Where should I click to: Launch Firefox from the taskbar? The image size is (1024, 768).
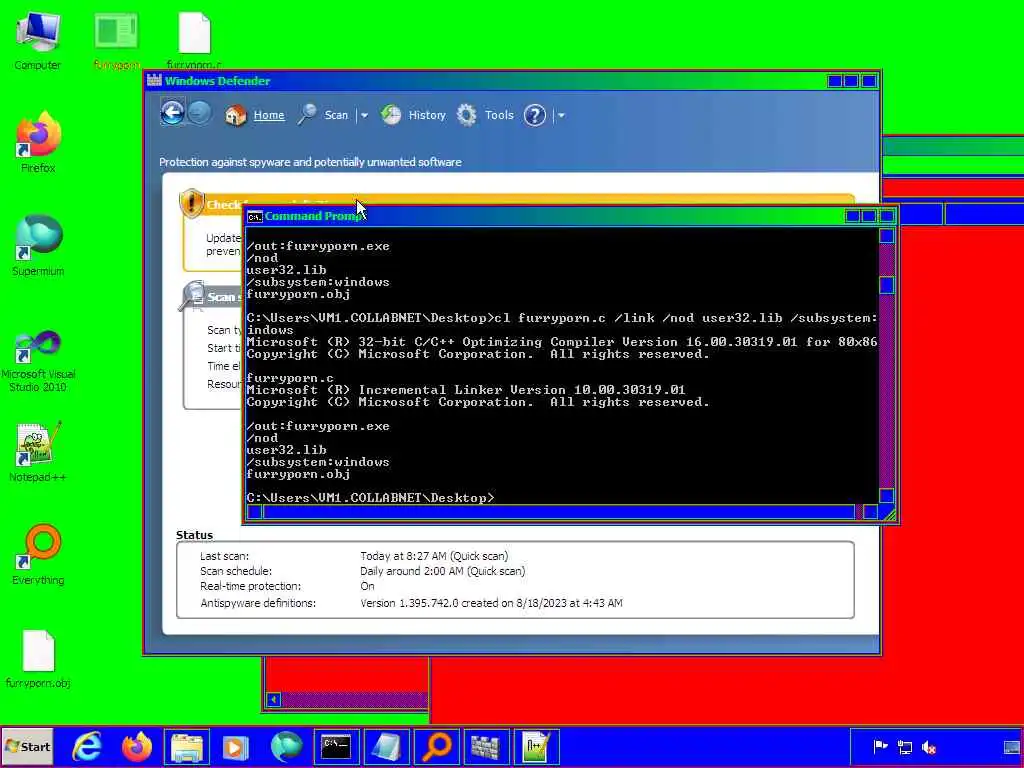pyautogui.click(x=136, y=746)
